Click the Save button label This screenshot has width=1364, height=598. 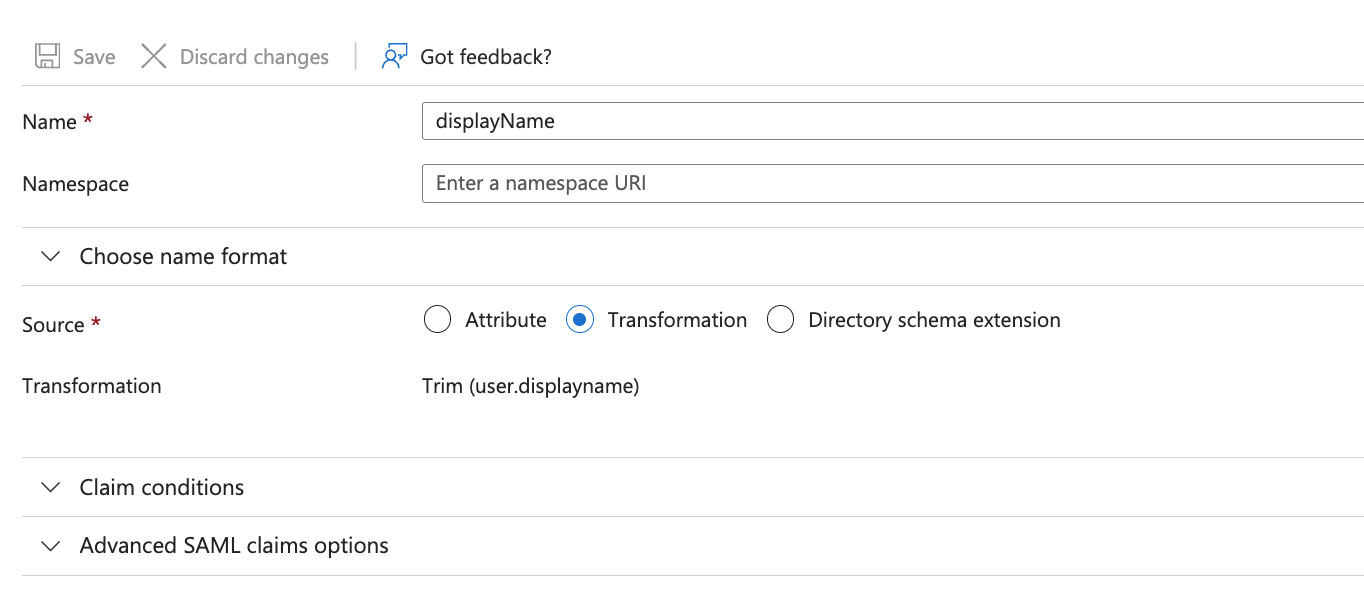[x=94, y=57]
